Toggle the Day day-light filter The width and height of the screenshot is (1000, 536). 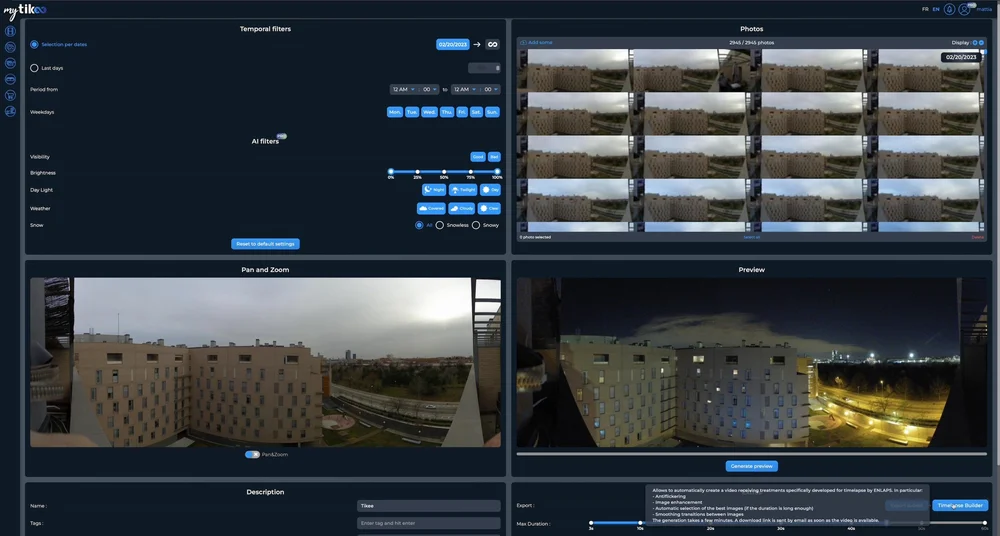(x=490, y=190)
